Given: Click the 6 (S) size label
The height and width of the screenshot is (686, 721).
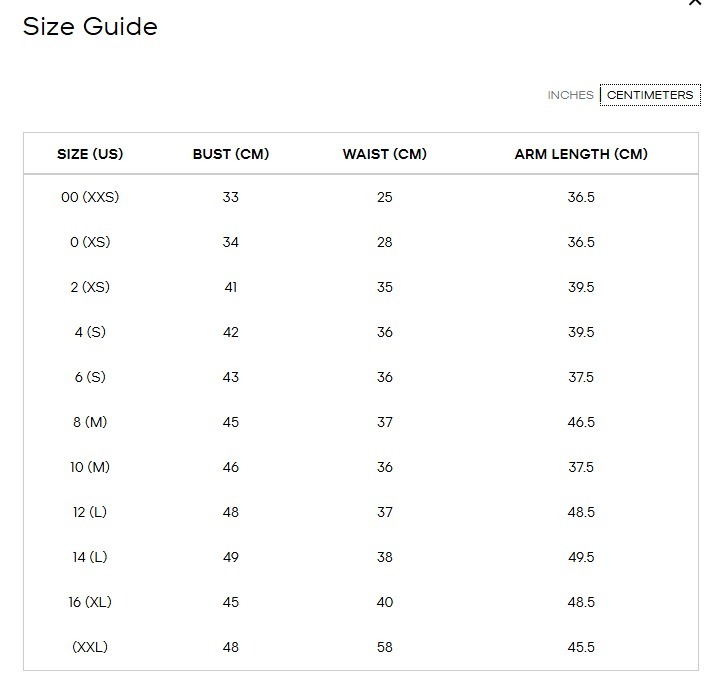Looking at the screenshot, I should pyautogui.click(x=90, y=377).
